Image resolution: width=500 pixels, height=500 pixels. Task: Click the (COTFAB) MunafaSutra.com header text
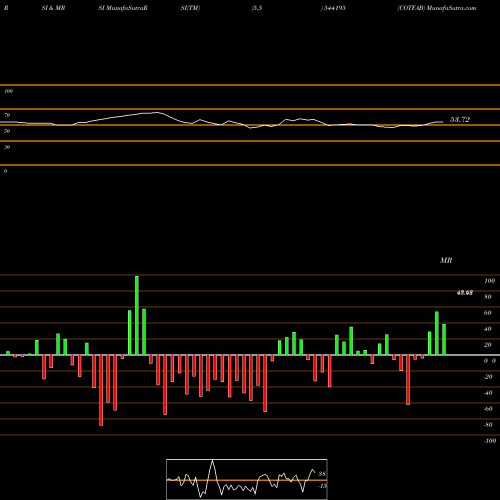tap(437, 8)
